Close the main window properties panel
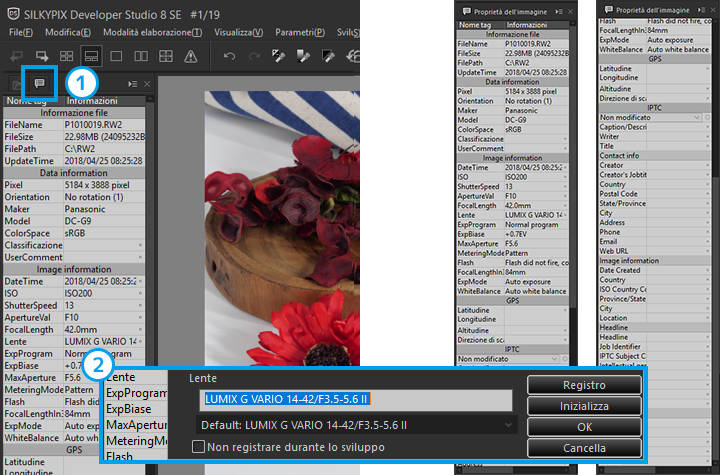Image resolution: width=720 pixels, height=475 pixels. pyautogui.click(x=147, y=84)
